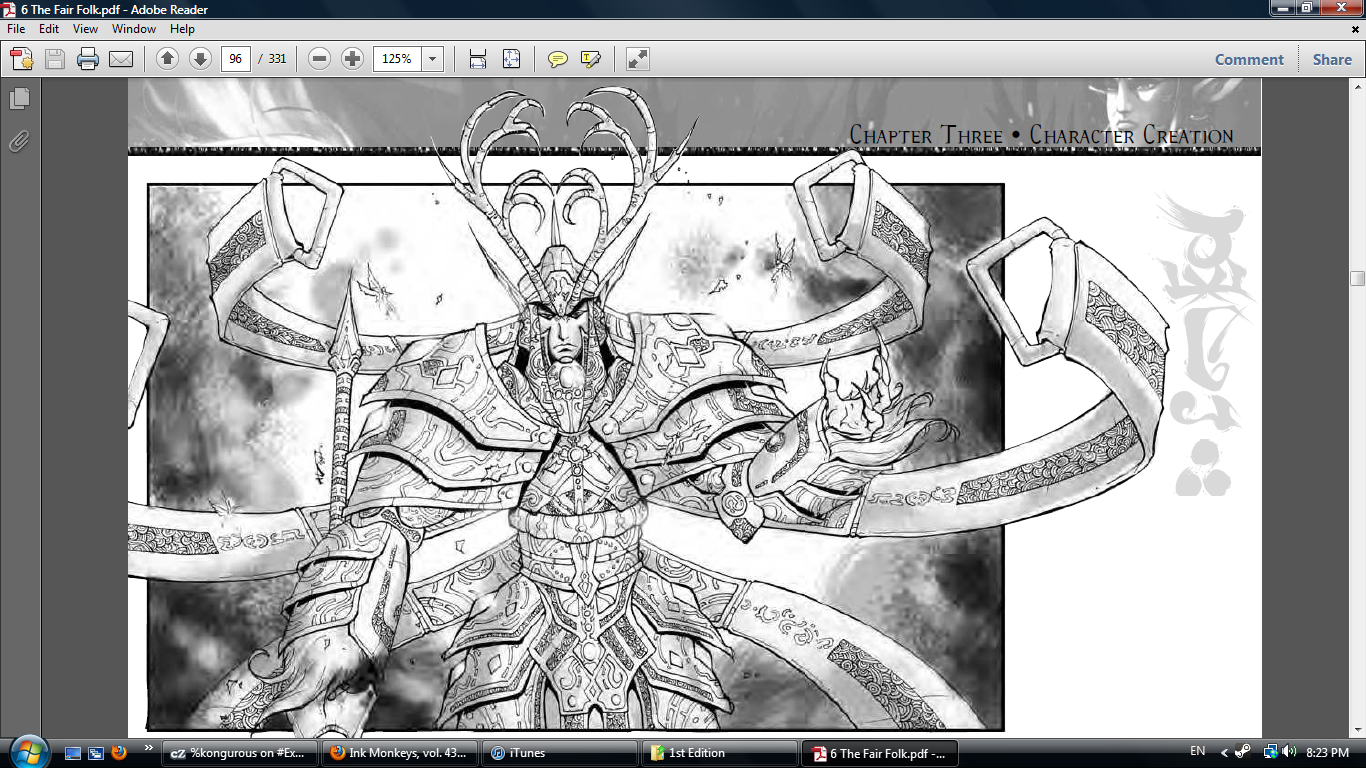1366x768 pixels.
Task: Click the 6 The Fair Folk.pdf taskbar button
Action: (x=880, y=753)
